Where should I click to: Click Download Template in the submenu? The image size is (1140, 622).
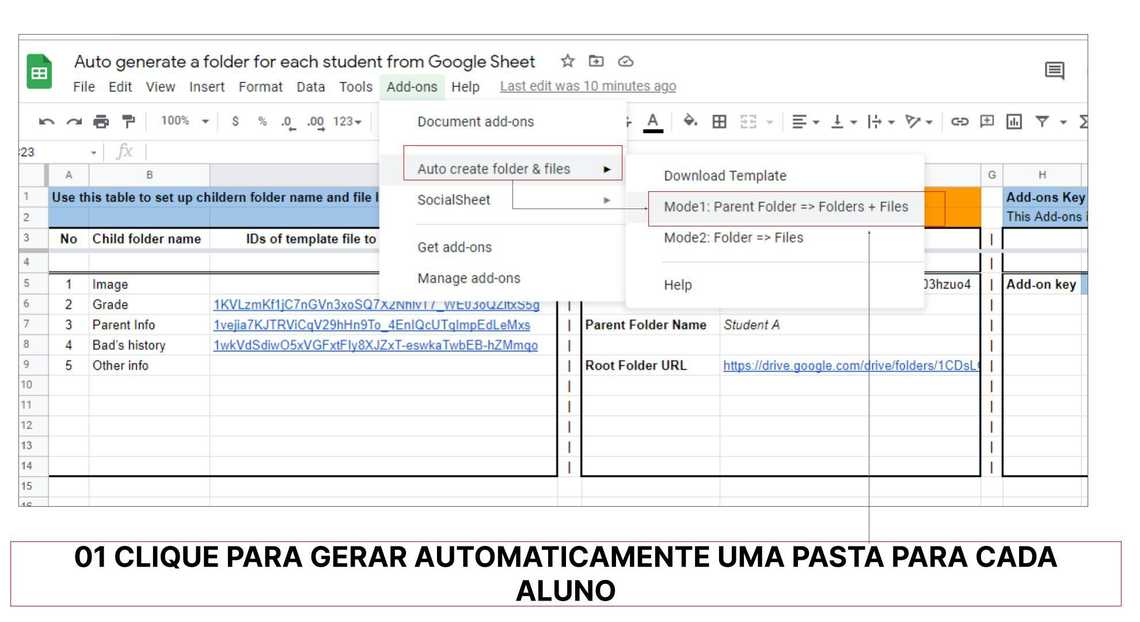725,176
